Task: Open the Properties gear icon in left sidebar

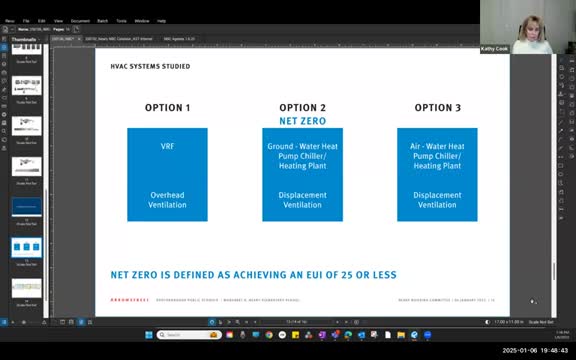Action: 4,115
